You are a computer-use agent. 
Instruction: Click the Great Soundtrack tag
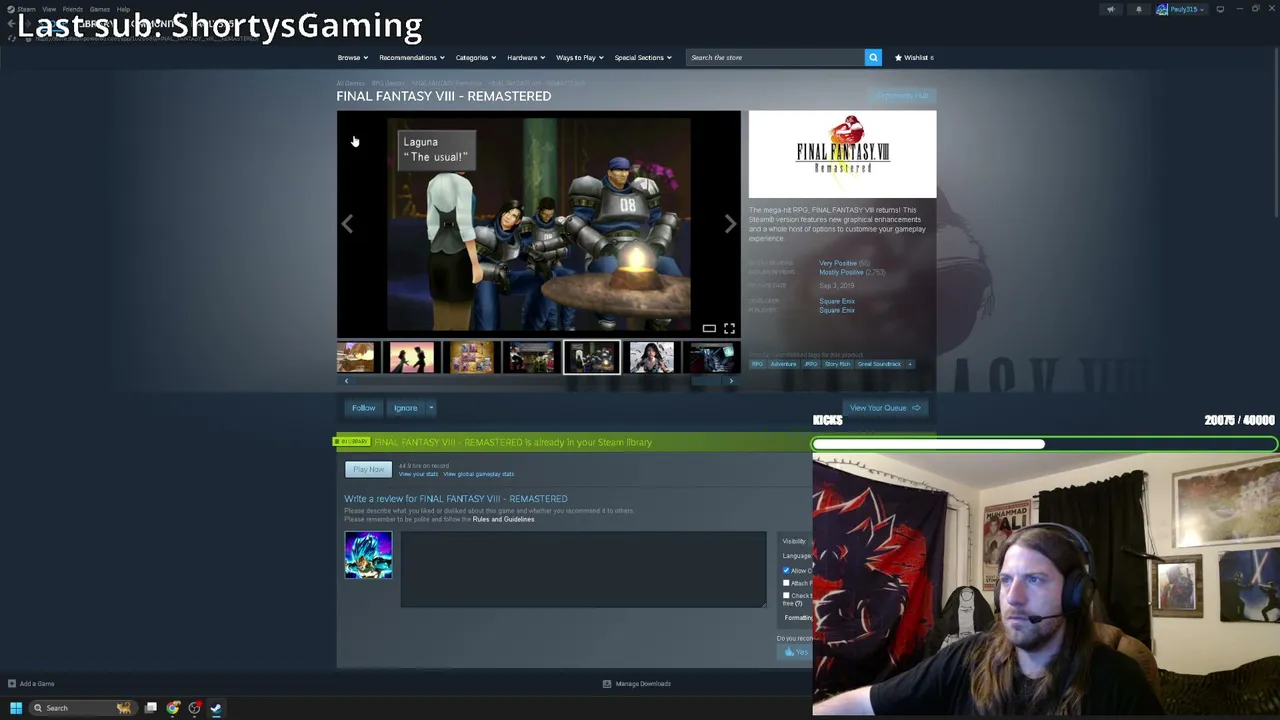(x=879, y=364)
